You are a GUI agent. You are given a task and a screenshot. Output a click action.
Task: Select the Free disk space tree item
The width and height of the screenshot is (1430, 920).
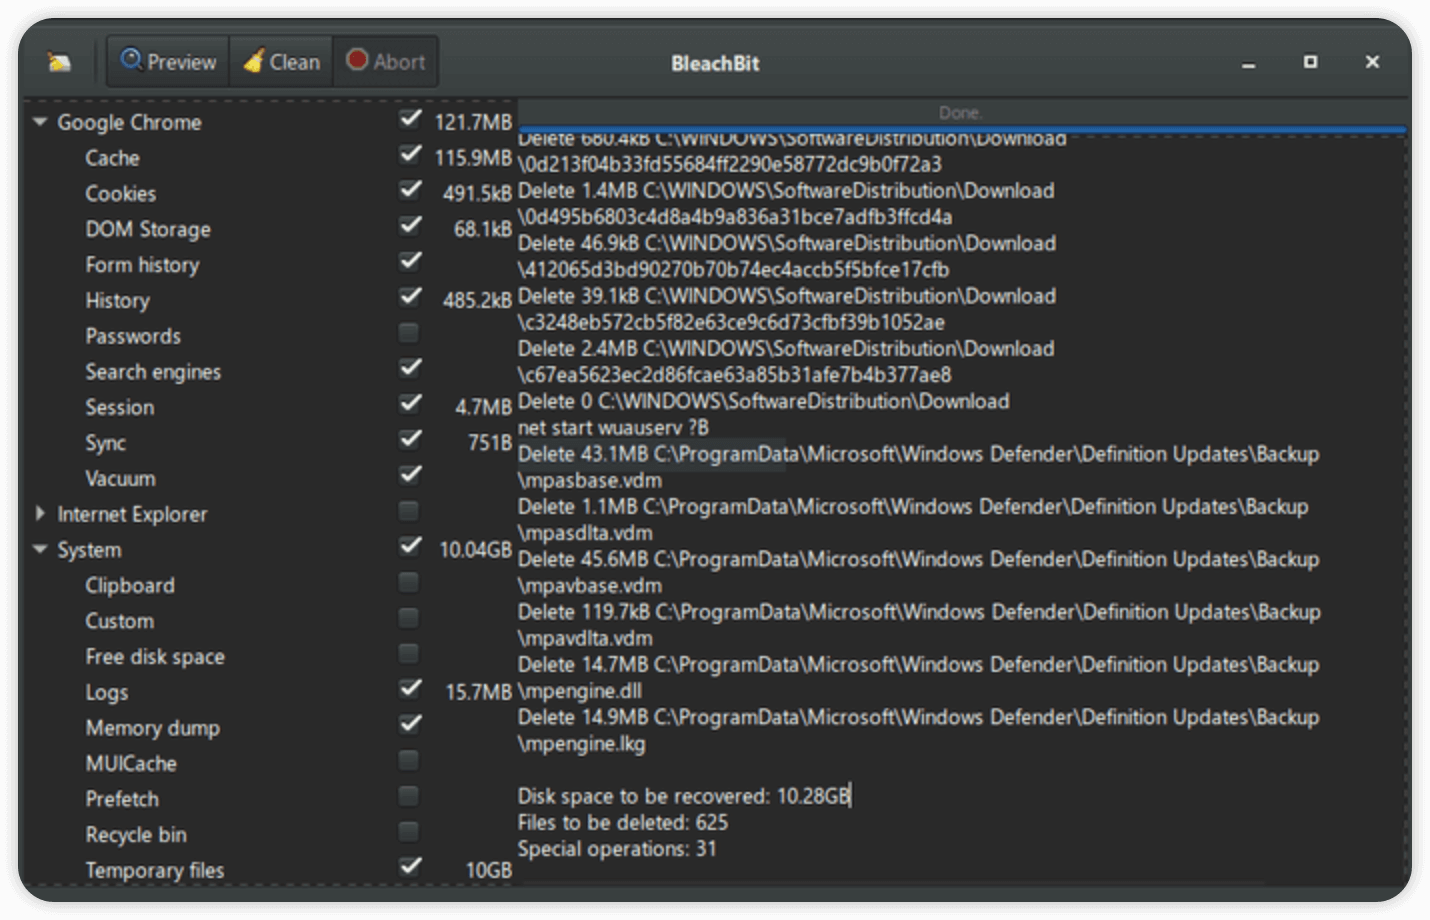(x=155, y=657)
